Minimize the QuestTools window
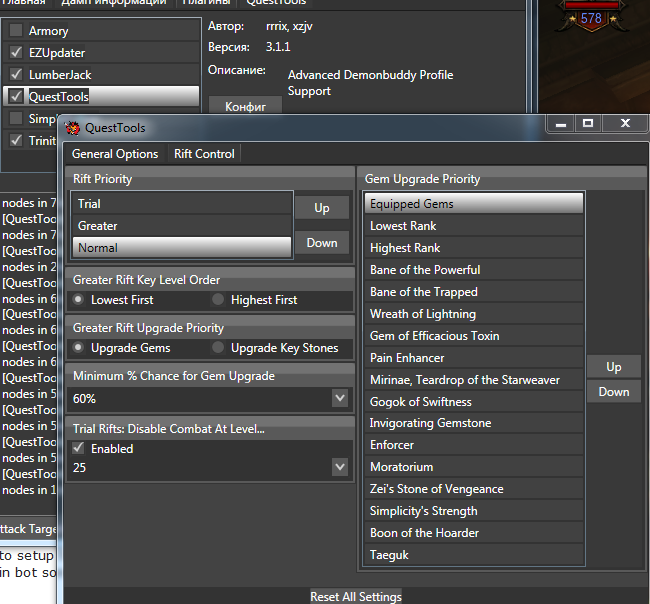Viewport: 650px width, 604px height. pyautogui.click(x=561, y=124)
